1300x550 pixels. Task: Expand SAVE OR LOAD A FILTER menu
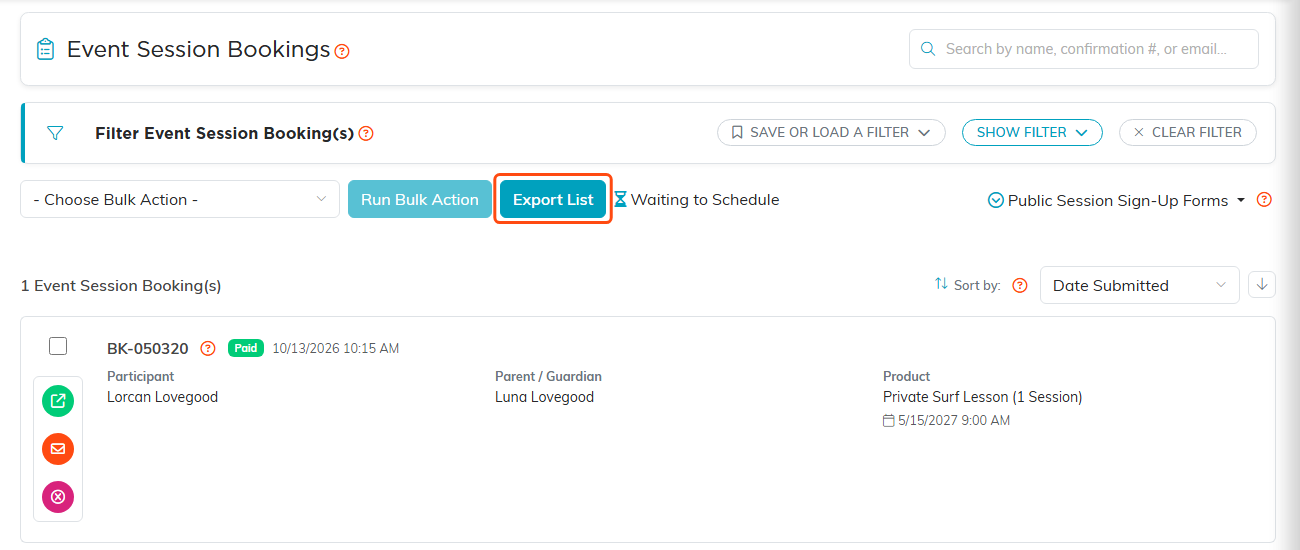tap(831, 132)
